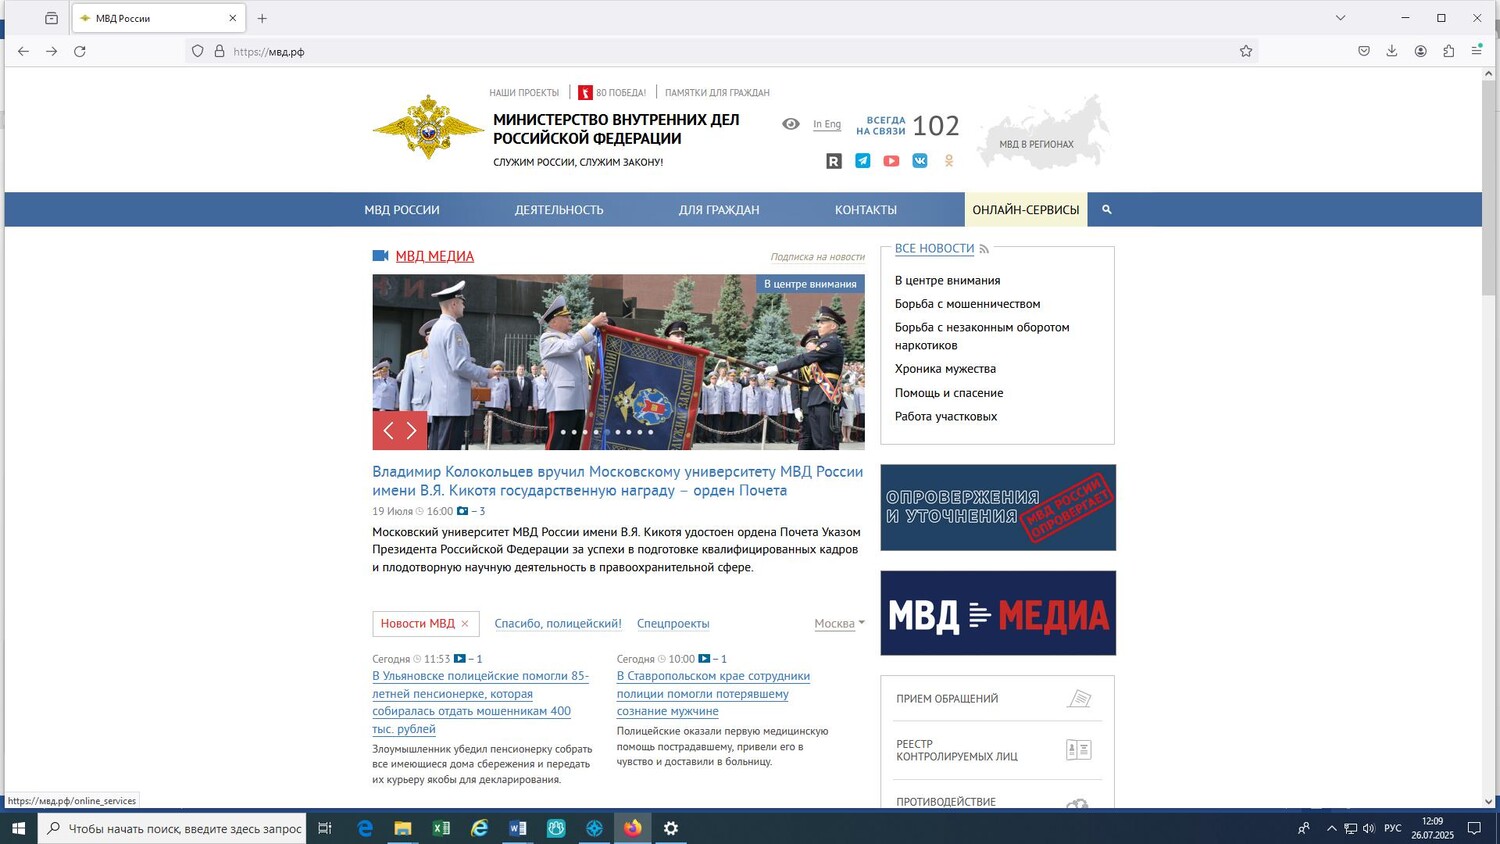Click the VK social network icon
Viewport: 1500px width, 844px height.
tap(920, 161)
